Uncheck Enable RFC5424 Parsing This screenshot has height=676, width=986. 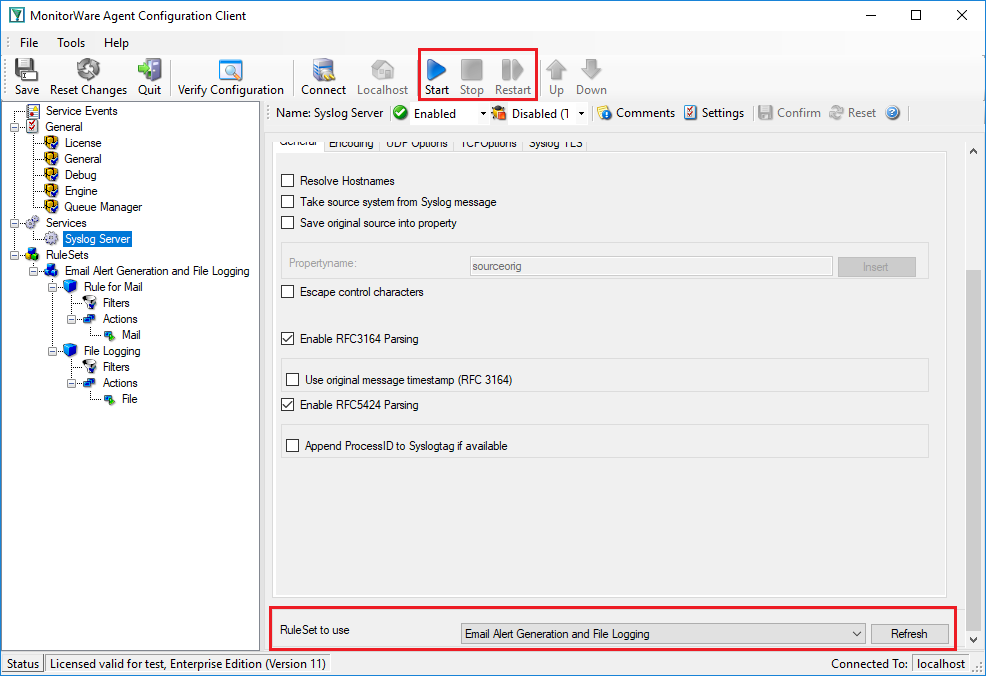click(287, 405)
